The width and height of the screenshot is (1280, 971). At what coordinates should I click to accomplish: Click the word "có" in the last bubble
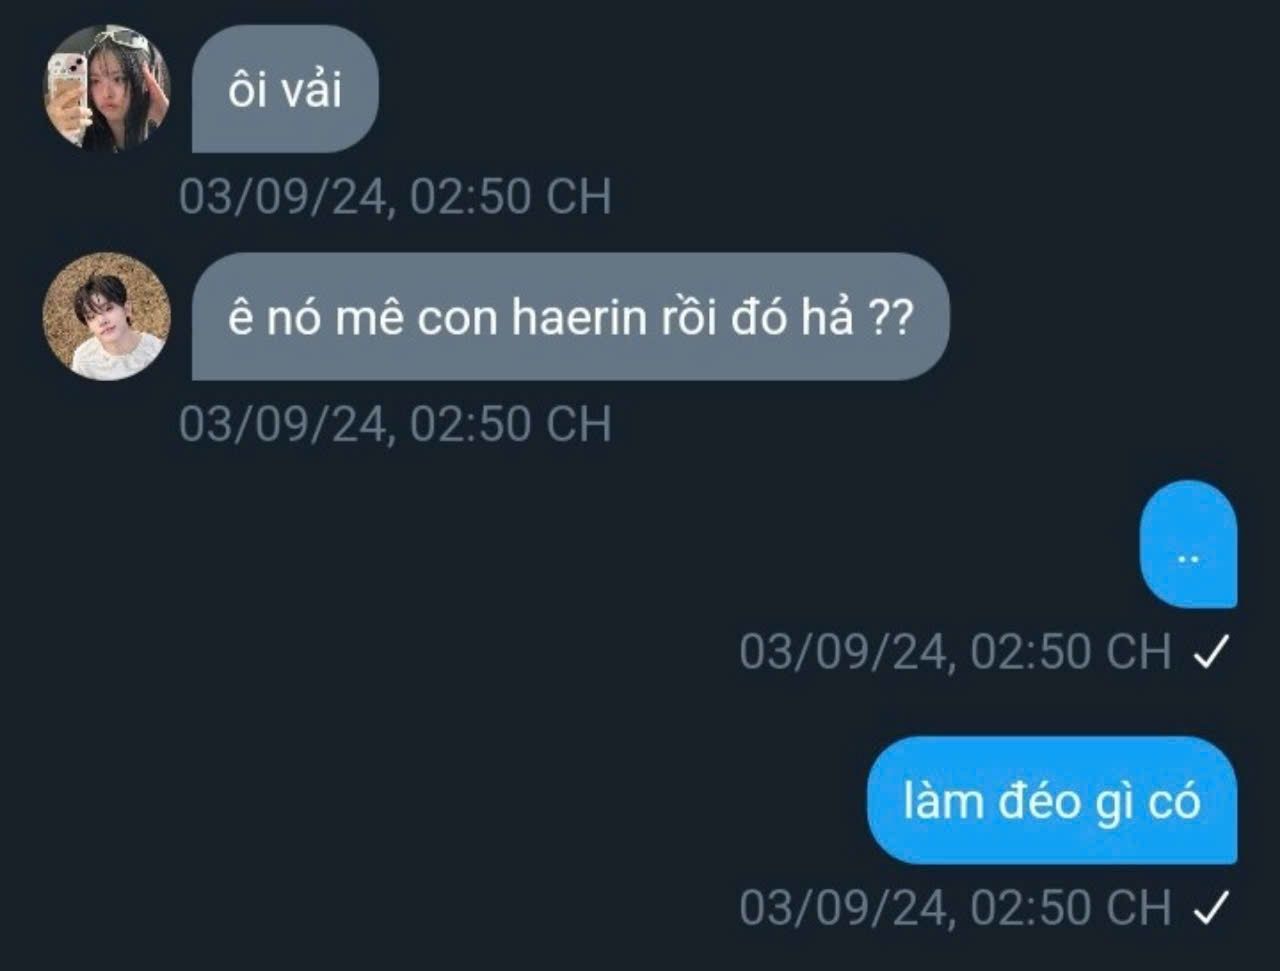(x=1174, y=802)
